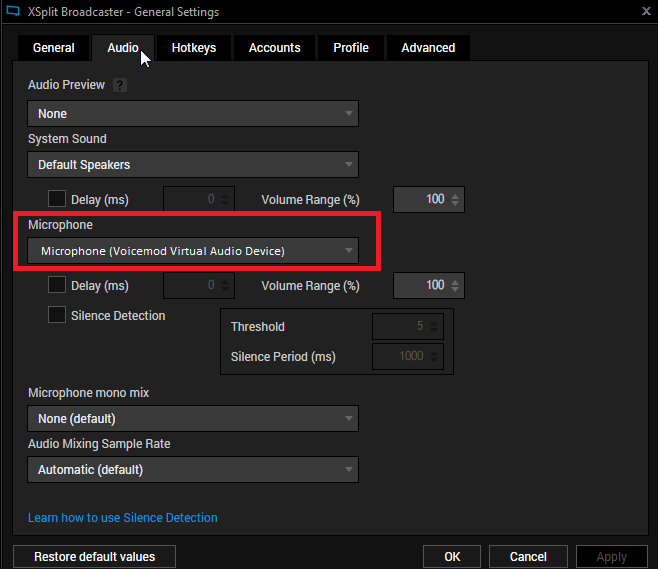Click Restore default values button
This screenshot has height=569, width=658.
click(94, 557)
